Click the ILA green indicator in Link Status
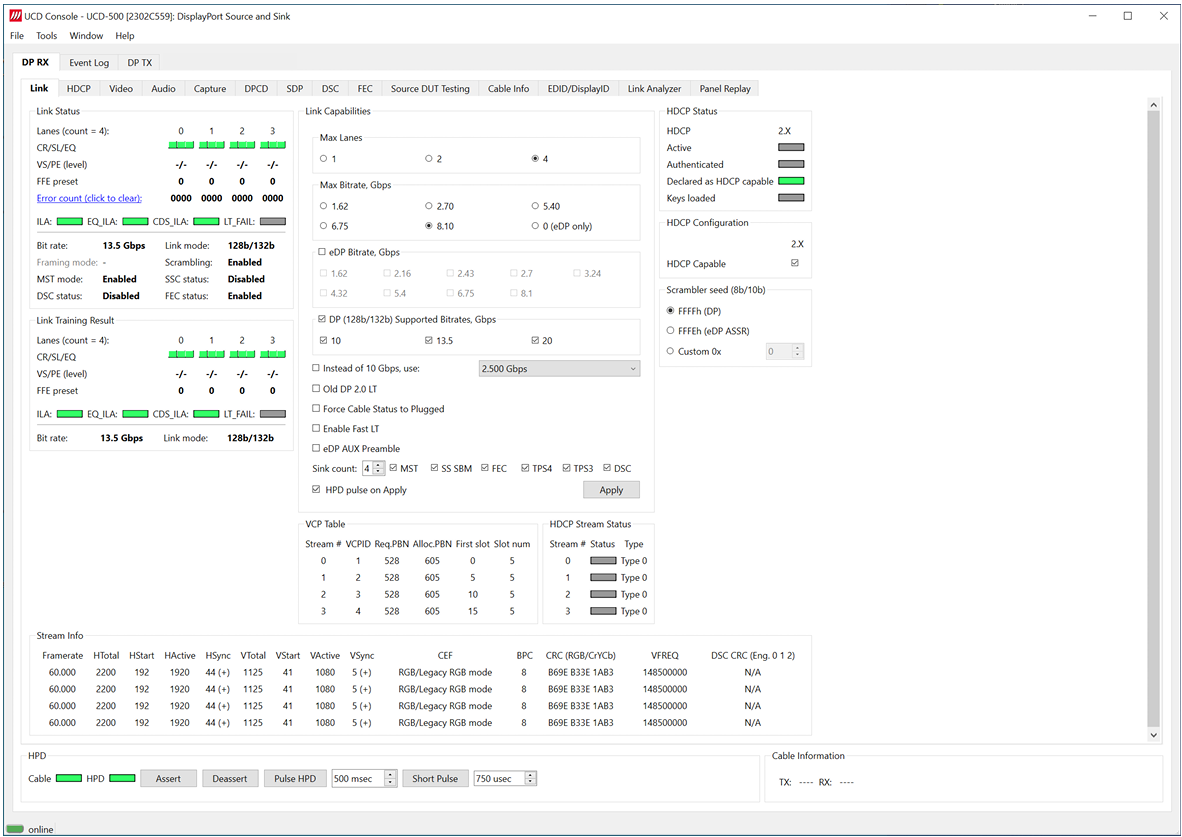The height and width of the screenshot is (837, 1182). point(69,222)
